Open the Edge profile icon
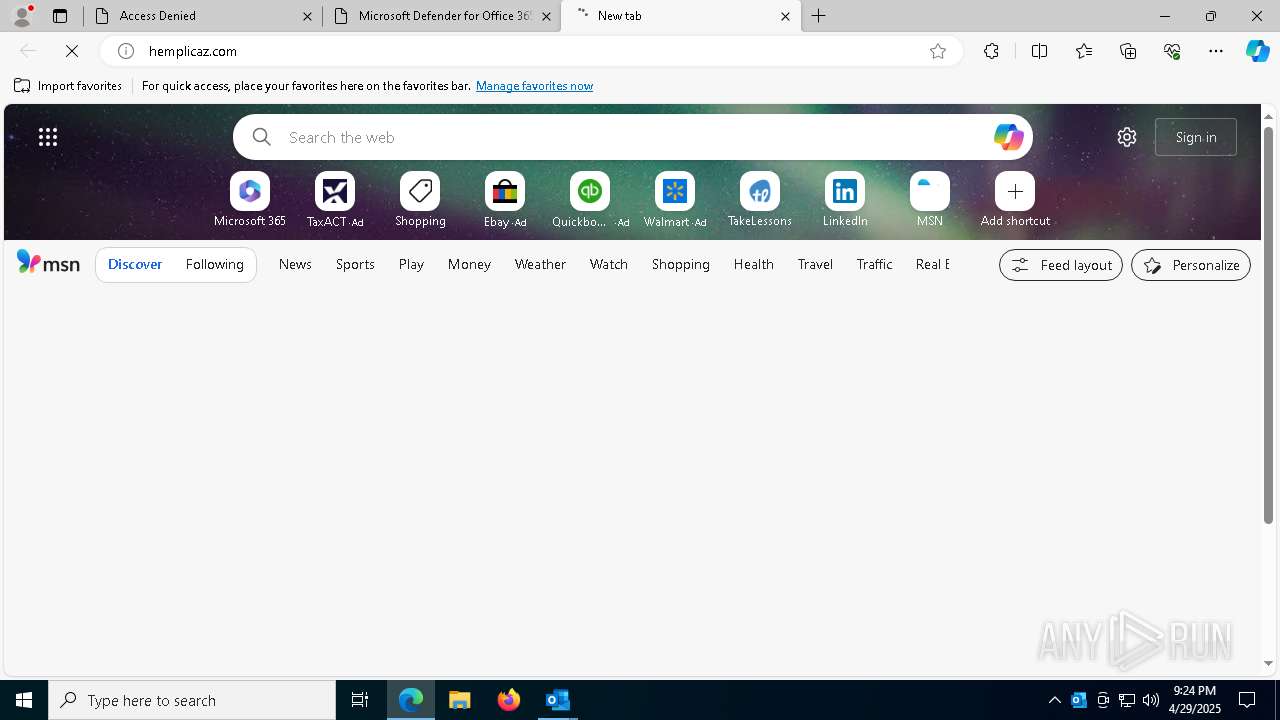This screenshot has width=1280, height=720. [x=22, y=16]
